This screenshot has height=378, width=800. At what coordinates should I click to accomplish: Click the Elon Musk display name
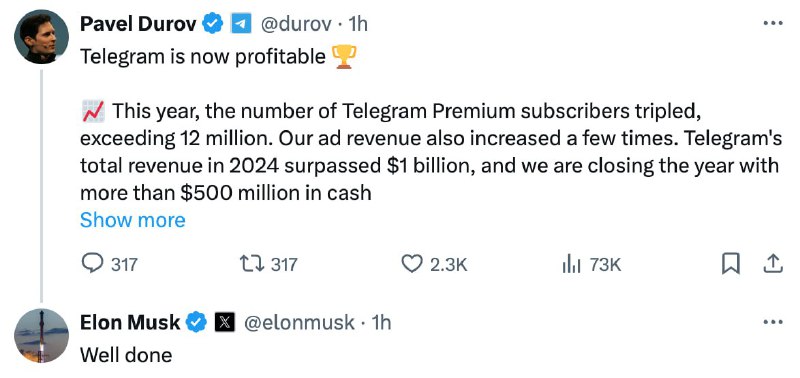[130, 322]
